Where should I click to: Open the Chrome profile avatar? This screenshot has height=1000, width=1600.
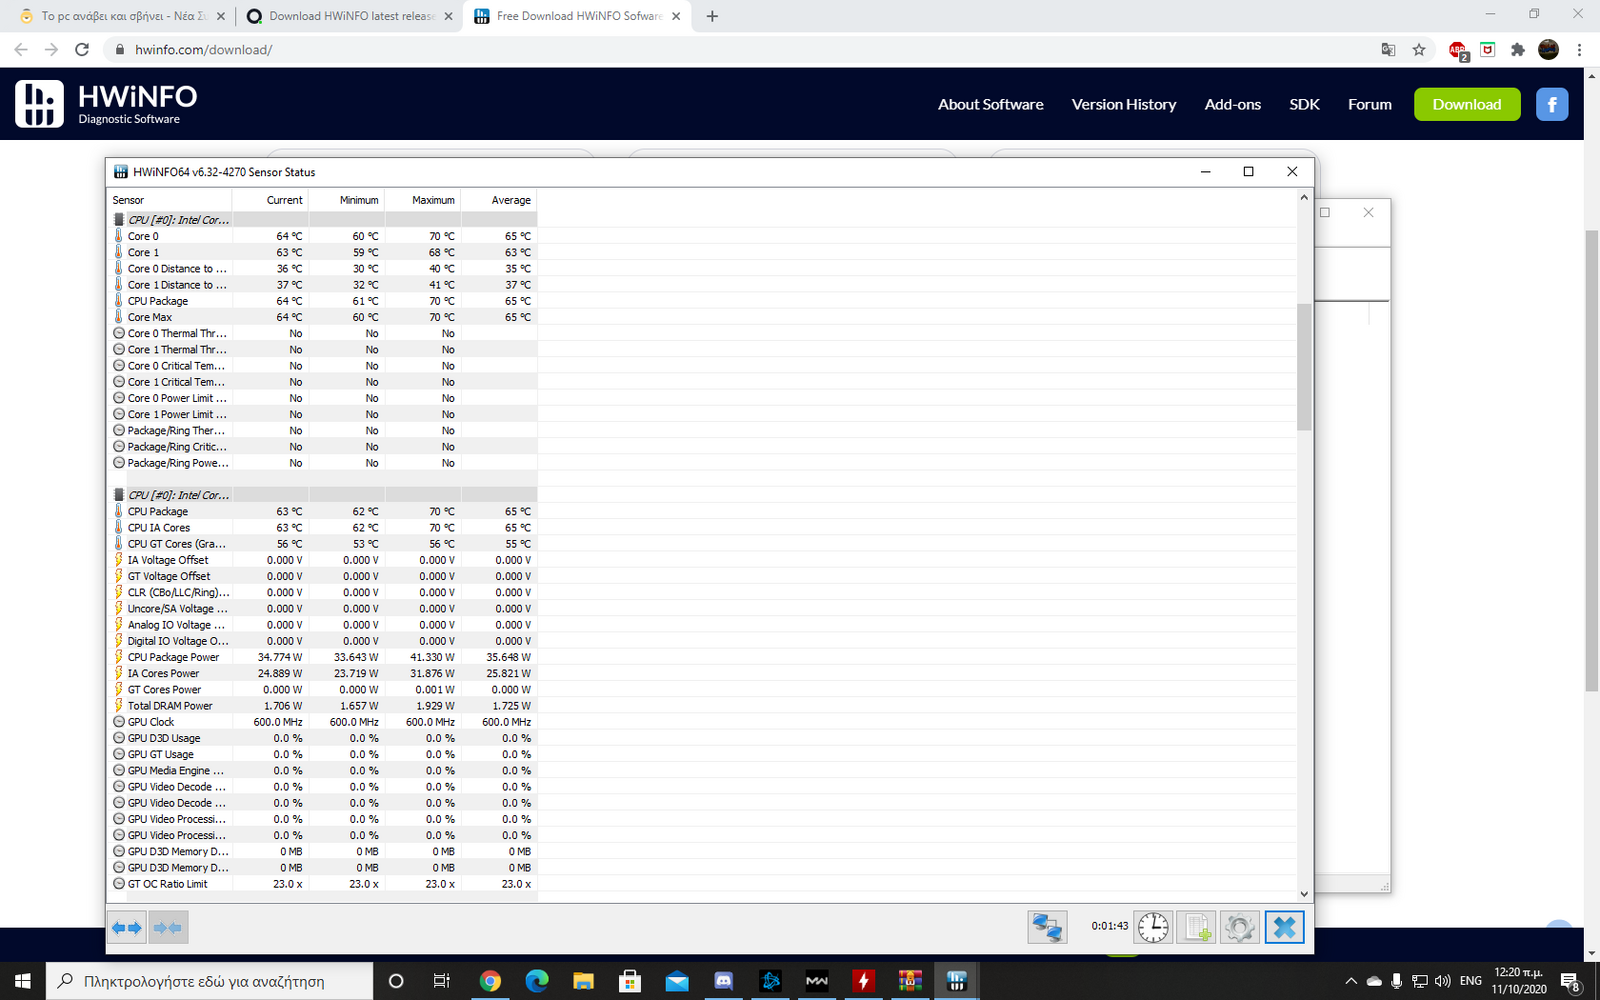point(1548,49)
